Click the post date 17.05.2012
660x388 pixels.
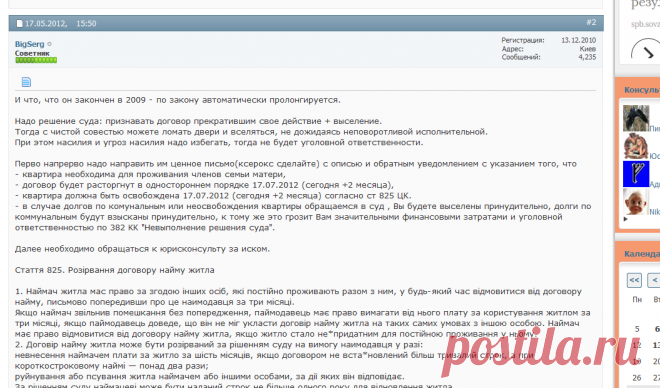point(45,24)
